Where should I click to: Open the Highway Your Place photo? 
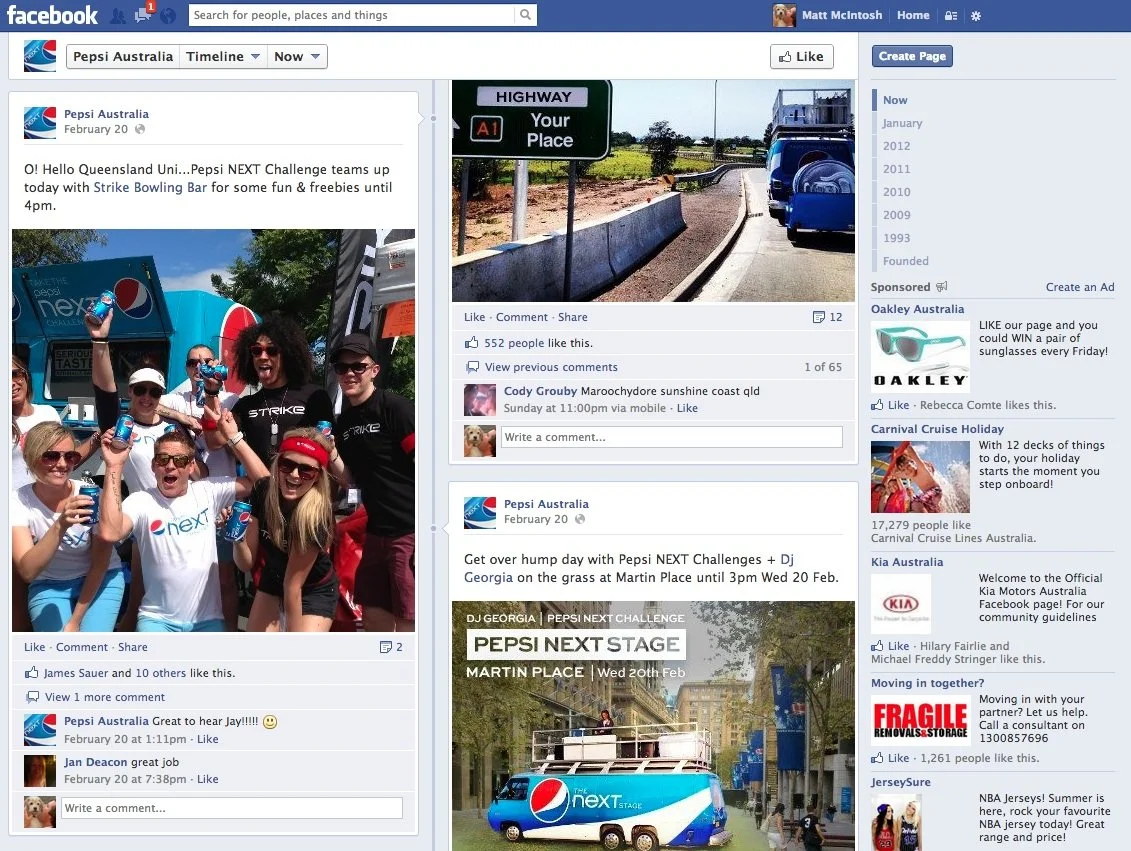coord(653,190)
